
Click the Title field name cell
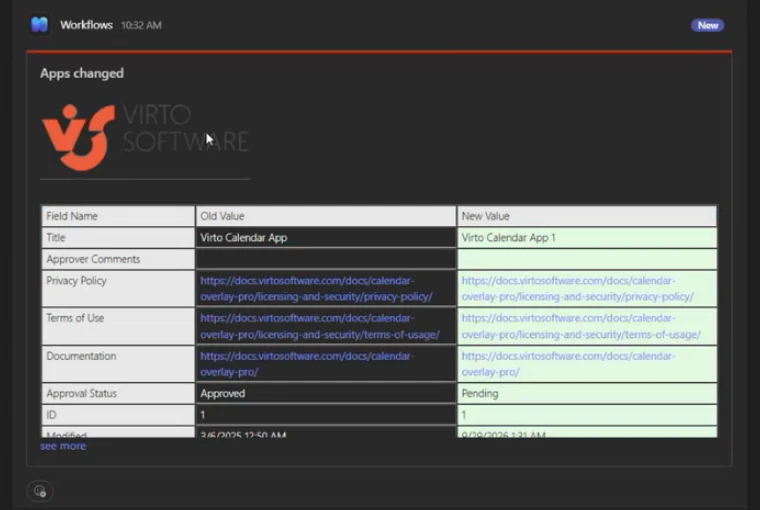point(118,238)
